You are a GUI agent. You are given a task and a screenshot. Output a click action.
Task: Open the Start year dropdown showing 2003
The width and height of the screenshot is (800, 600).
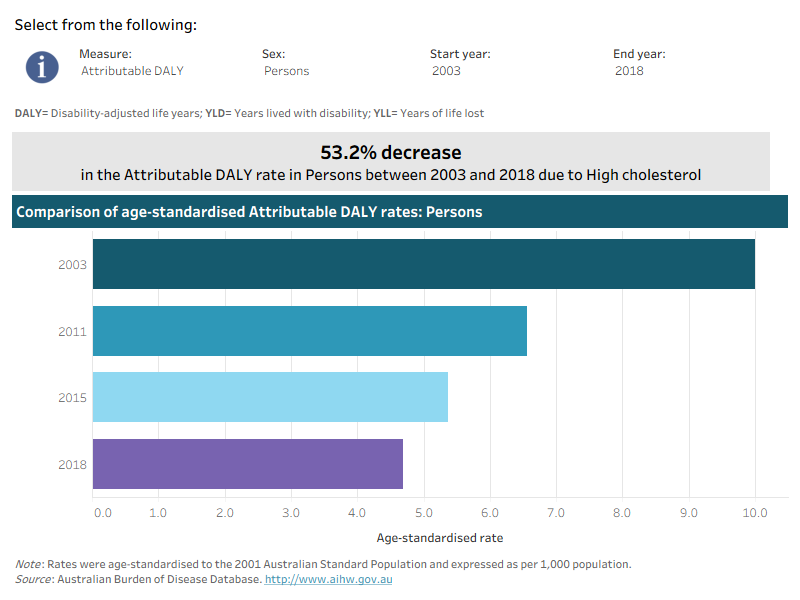tap(446, 71)
